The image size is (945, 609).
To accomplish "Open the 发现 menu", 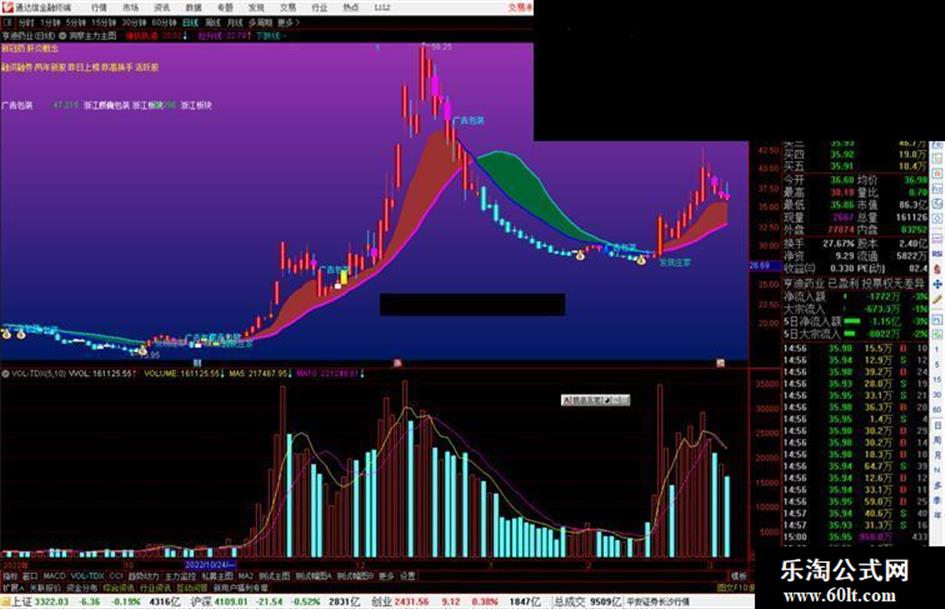I will coord(256,8).
